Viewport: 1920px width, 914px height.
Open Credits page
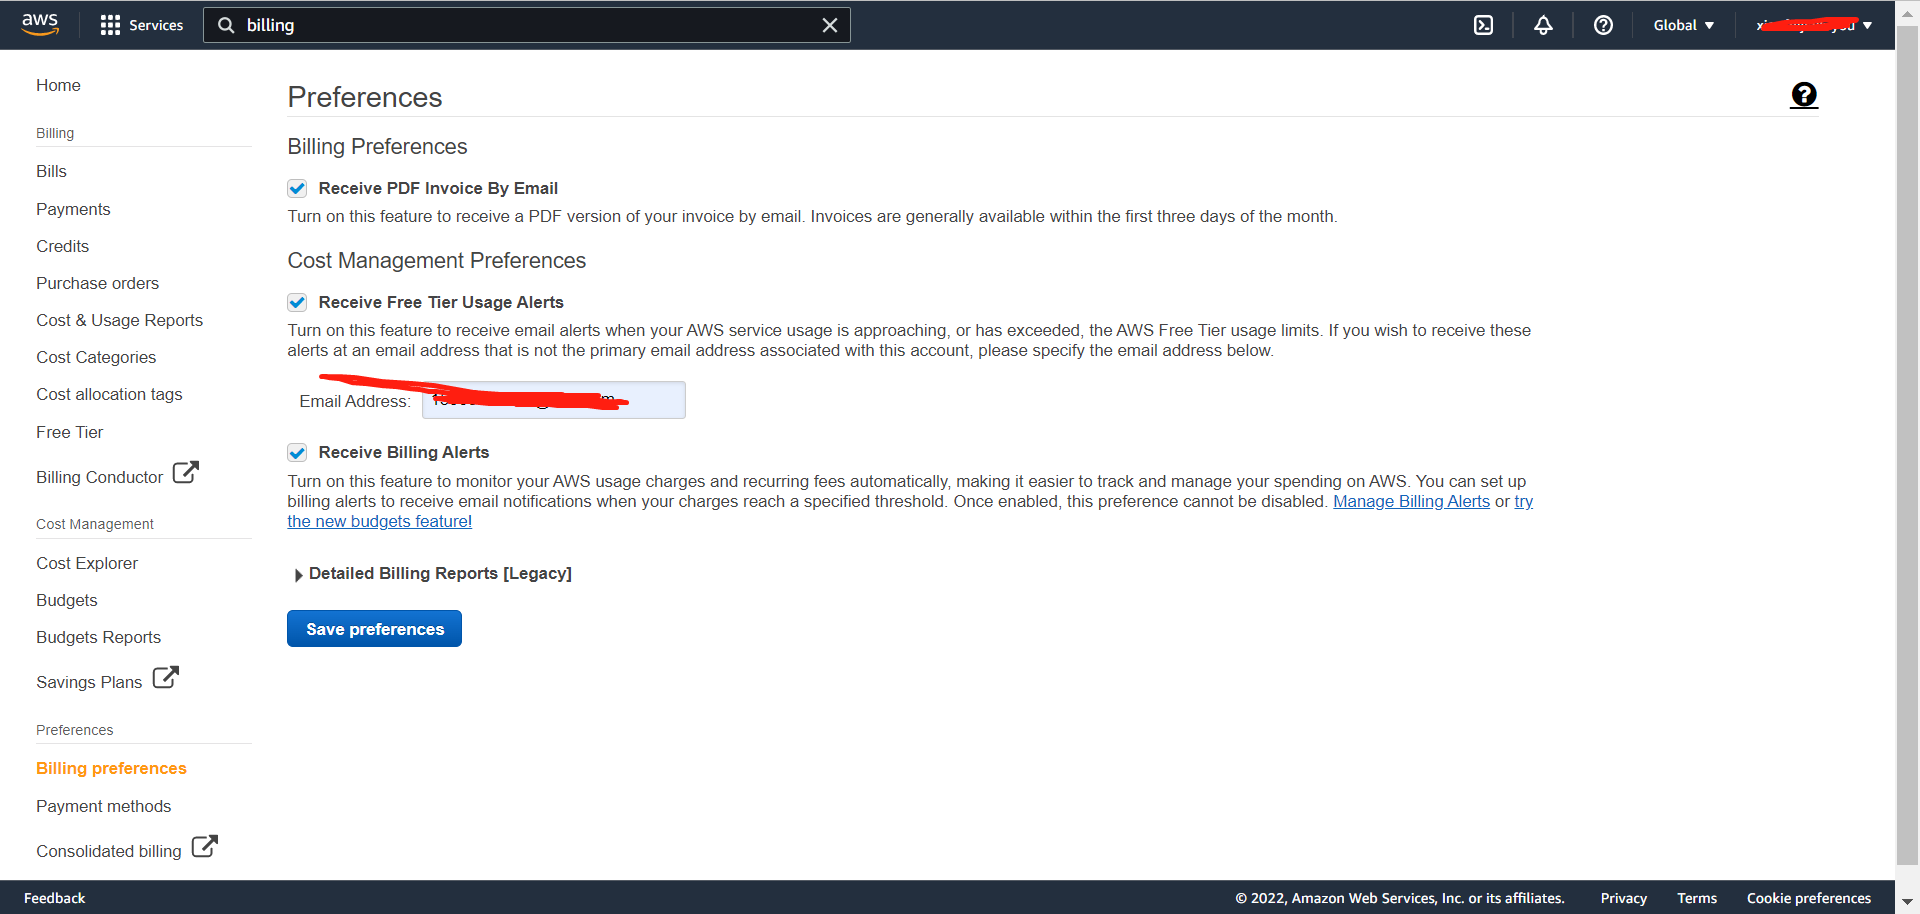pyautogui.click(x=62, y=246)
